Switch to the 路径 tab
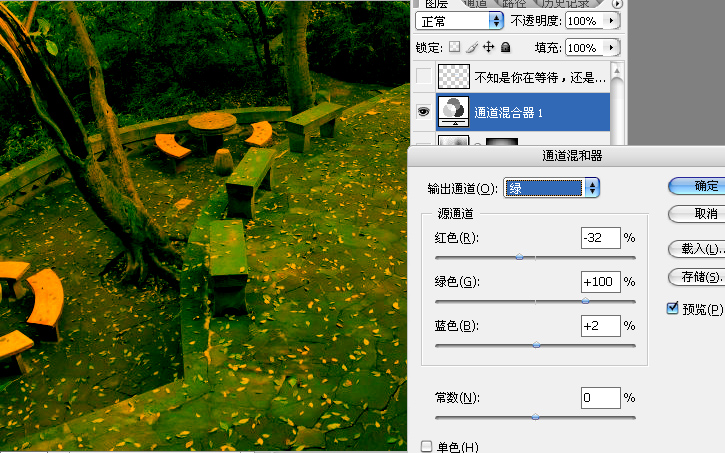The image size is (725, 453). click(514, 4)
